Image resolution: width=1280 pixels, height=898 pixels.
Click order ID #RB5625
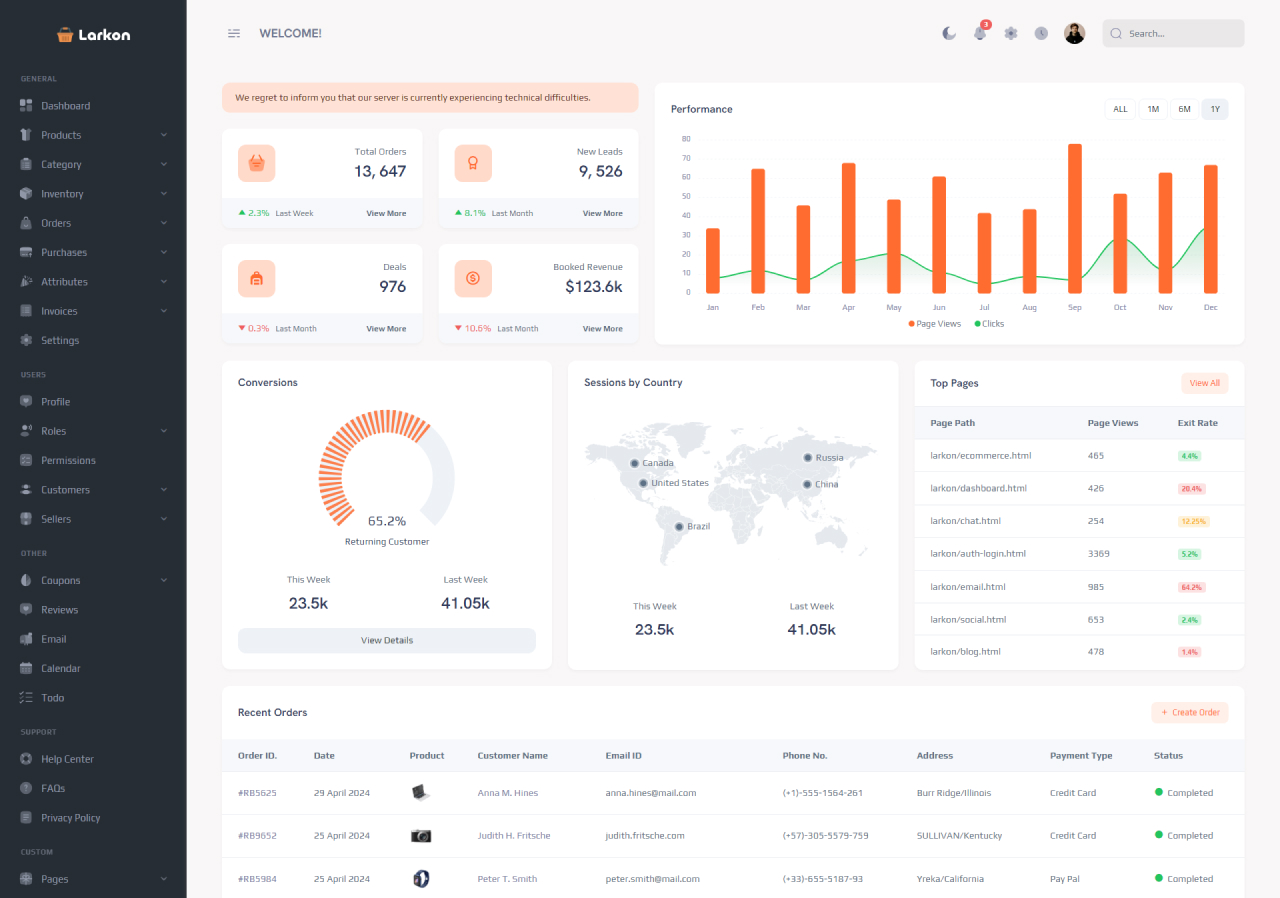pyautogui.click(x=257, y=793)
